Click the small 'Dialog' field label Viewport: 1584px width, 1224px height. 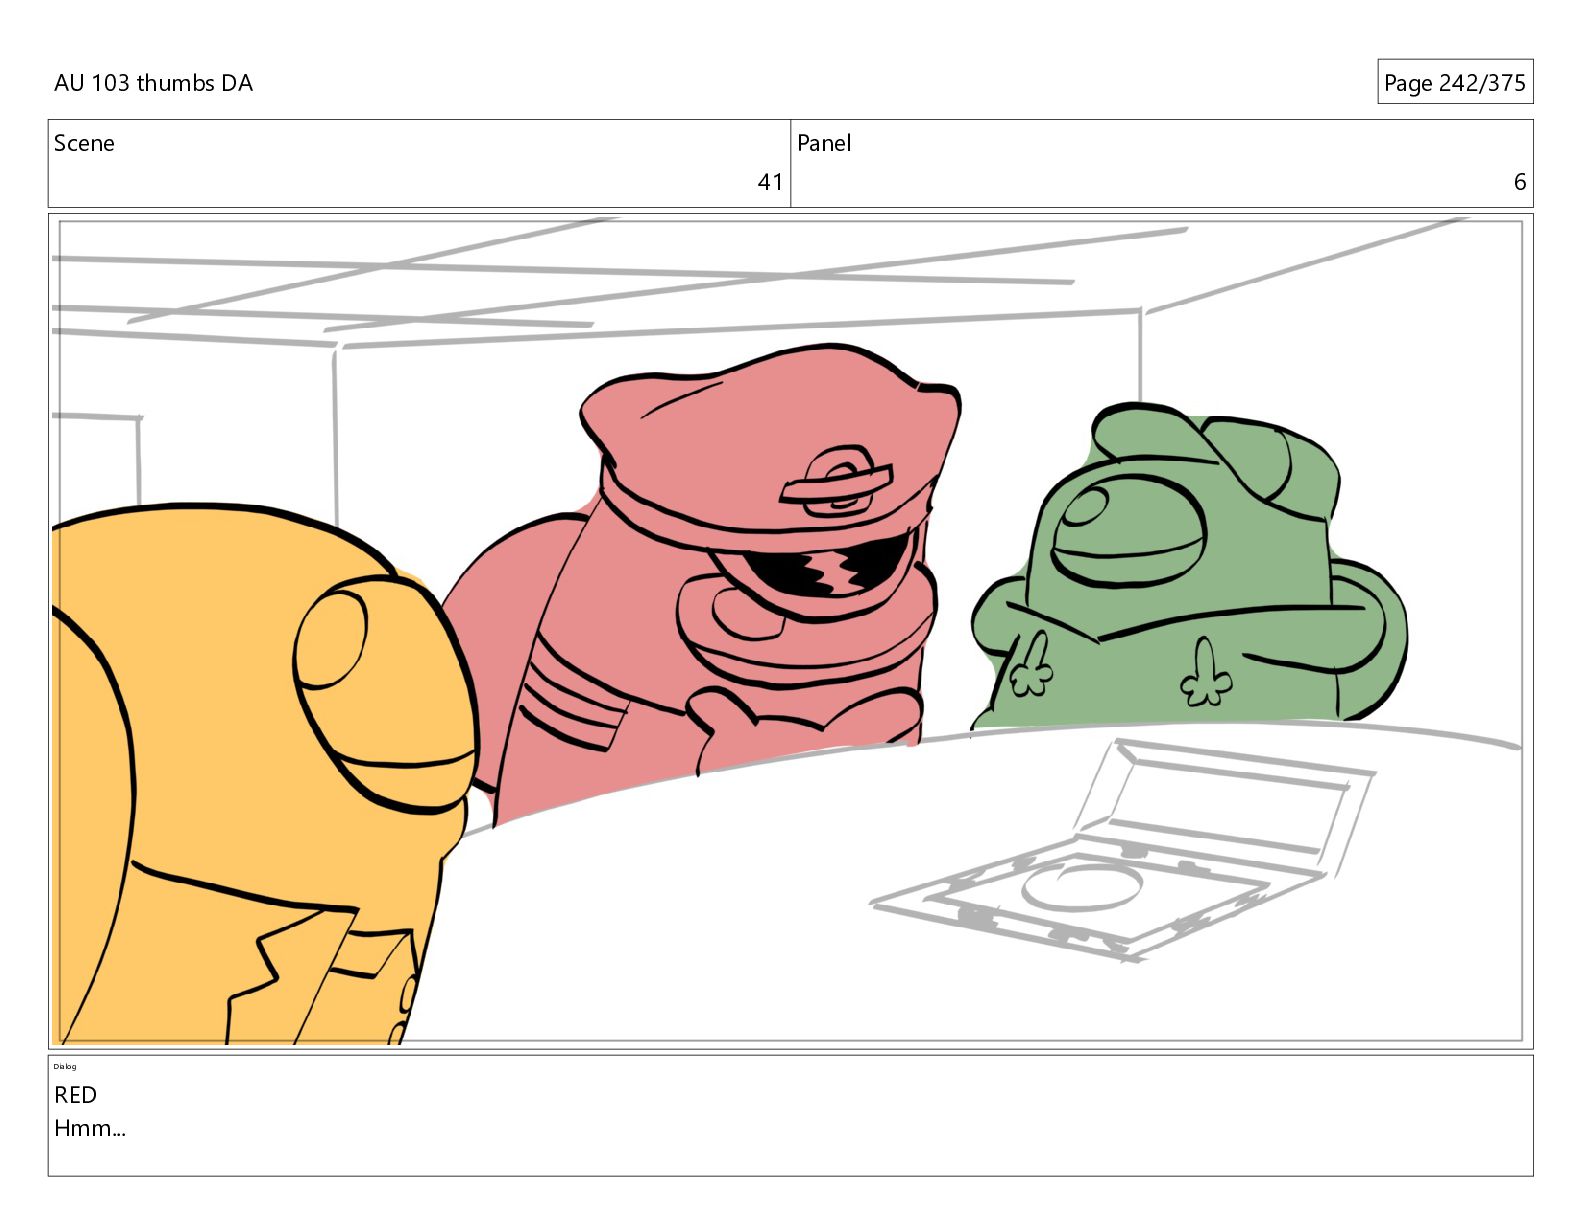pyautogui.click(x=65, y=1066)
